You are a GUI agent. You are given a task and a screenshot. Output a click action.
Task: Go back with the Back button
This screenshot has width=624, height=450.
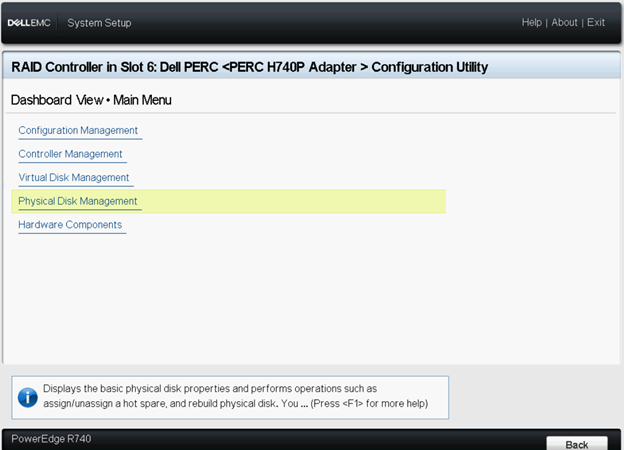[x=577, y=444]
